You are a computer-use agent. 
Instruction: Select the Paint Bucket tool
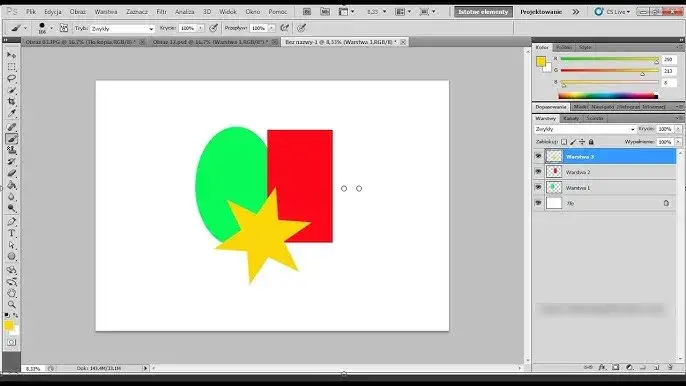click(x=11, y=185)
